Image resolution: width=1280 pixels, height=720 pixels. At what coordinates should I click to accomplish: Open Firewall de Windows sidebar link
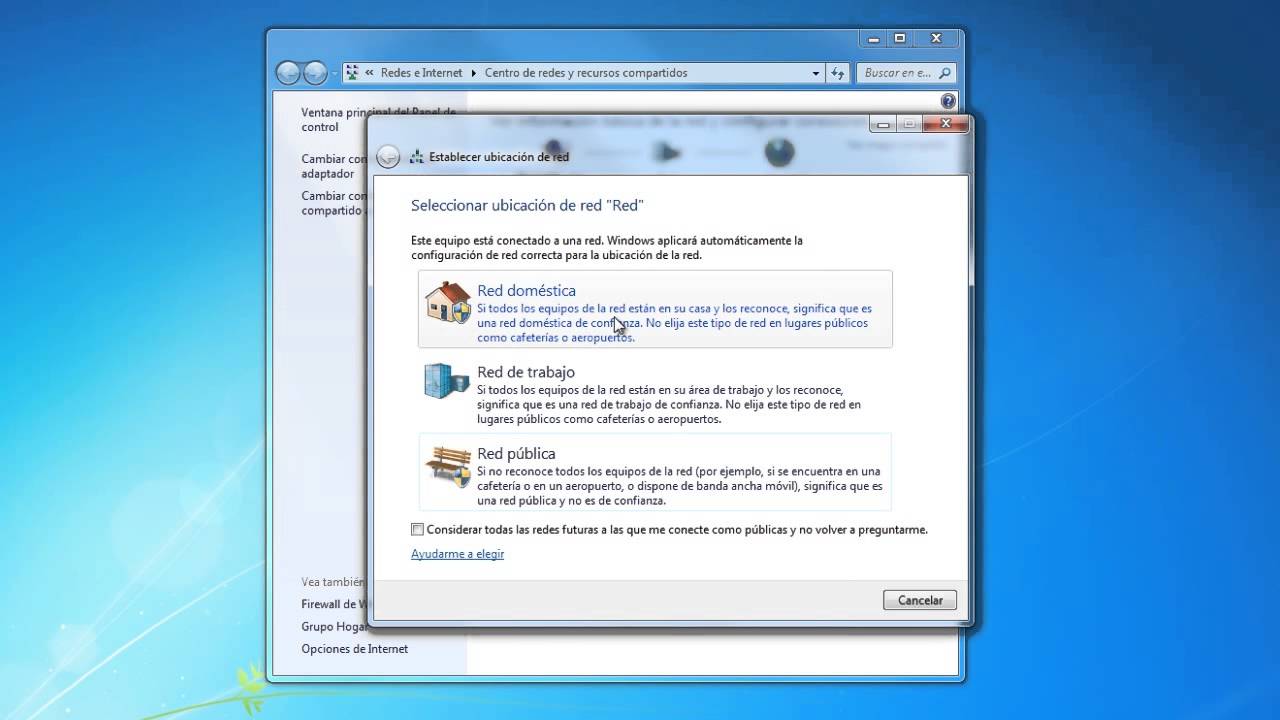click(x=335, y=604)
